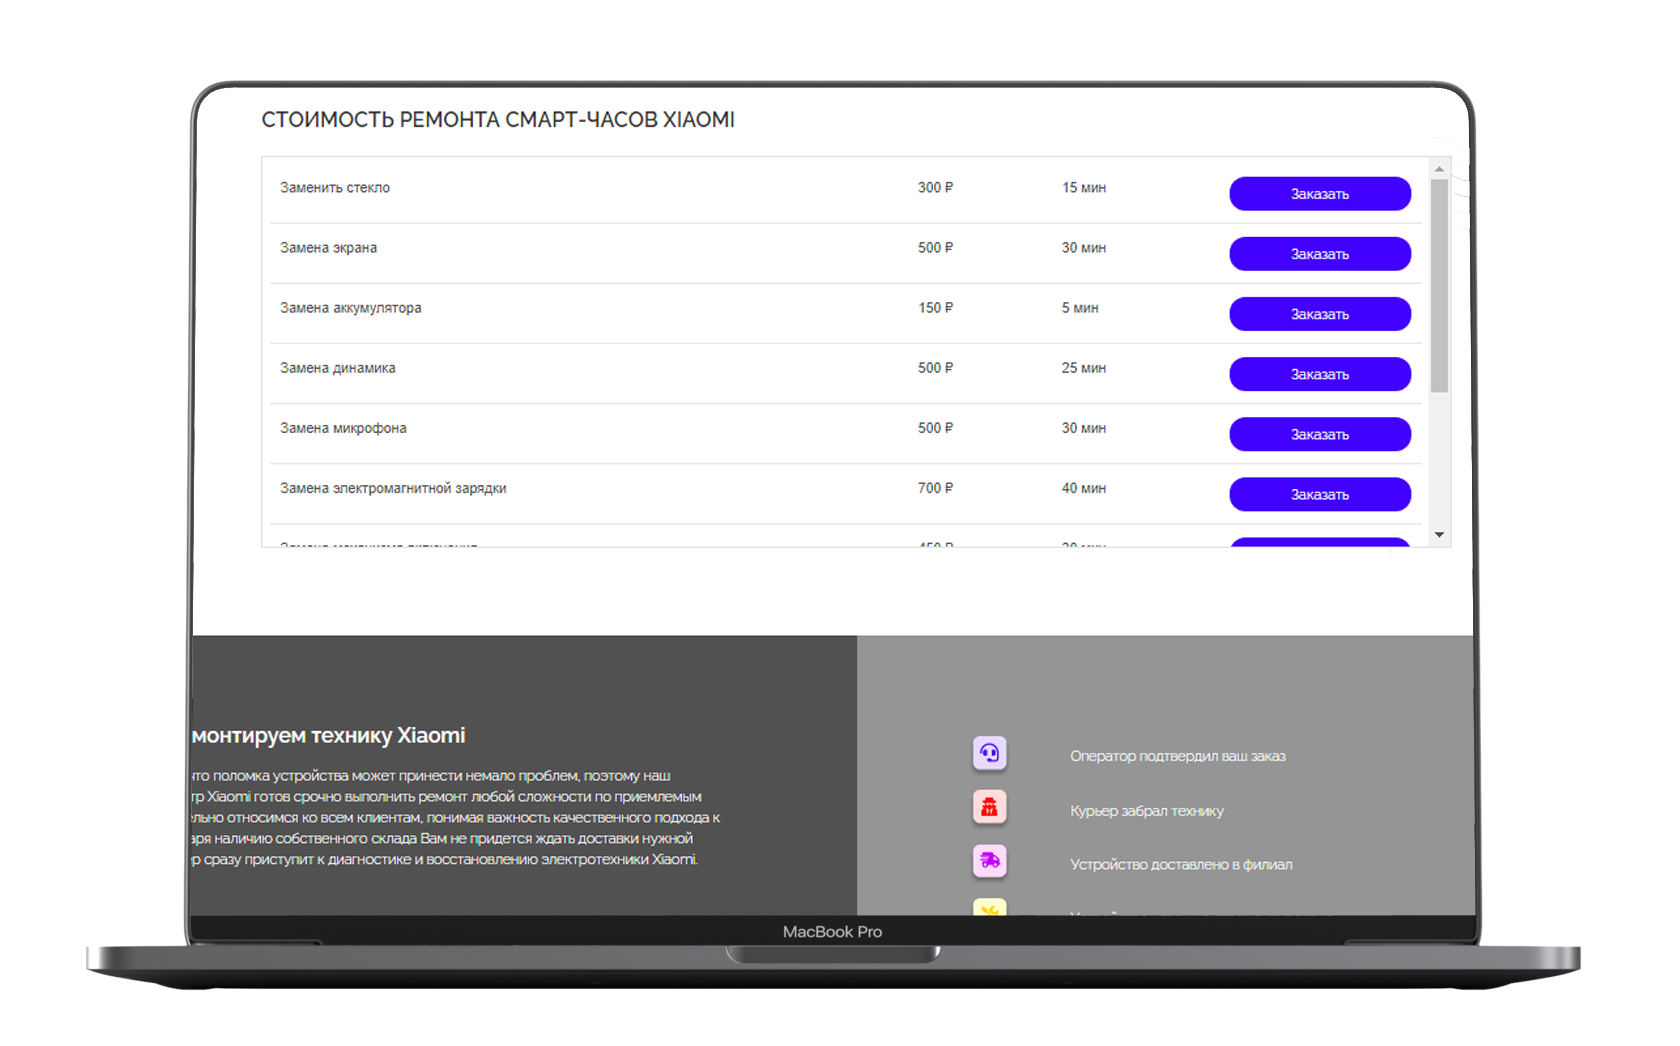Click the 500 ₽ price for 'Замена динамика'
1680x1046 pixels.
[x=935, y=368]
